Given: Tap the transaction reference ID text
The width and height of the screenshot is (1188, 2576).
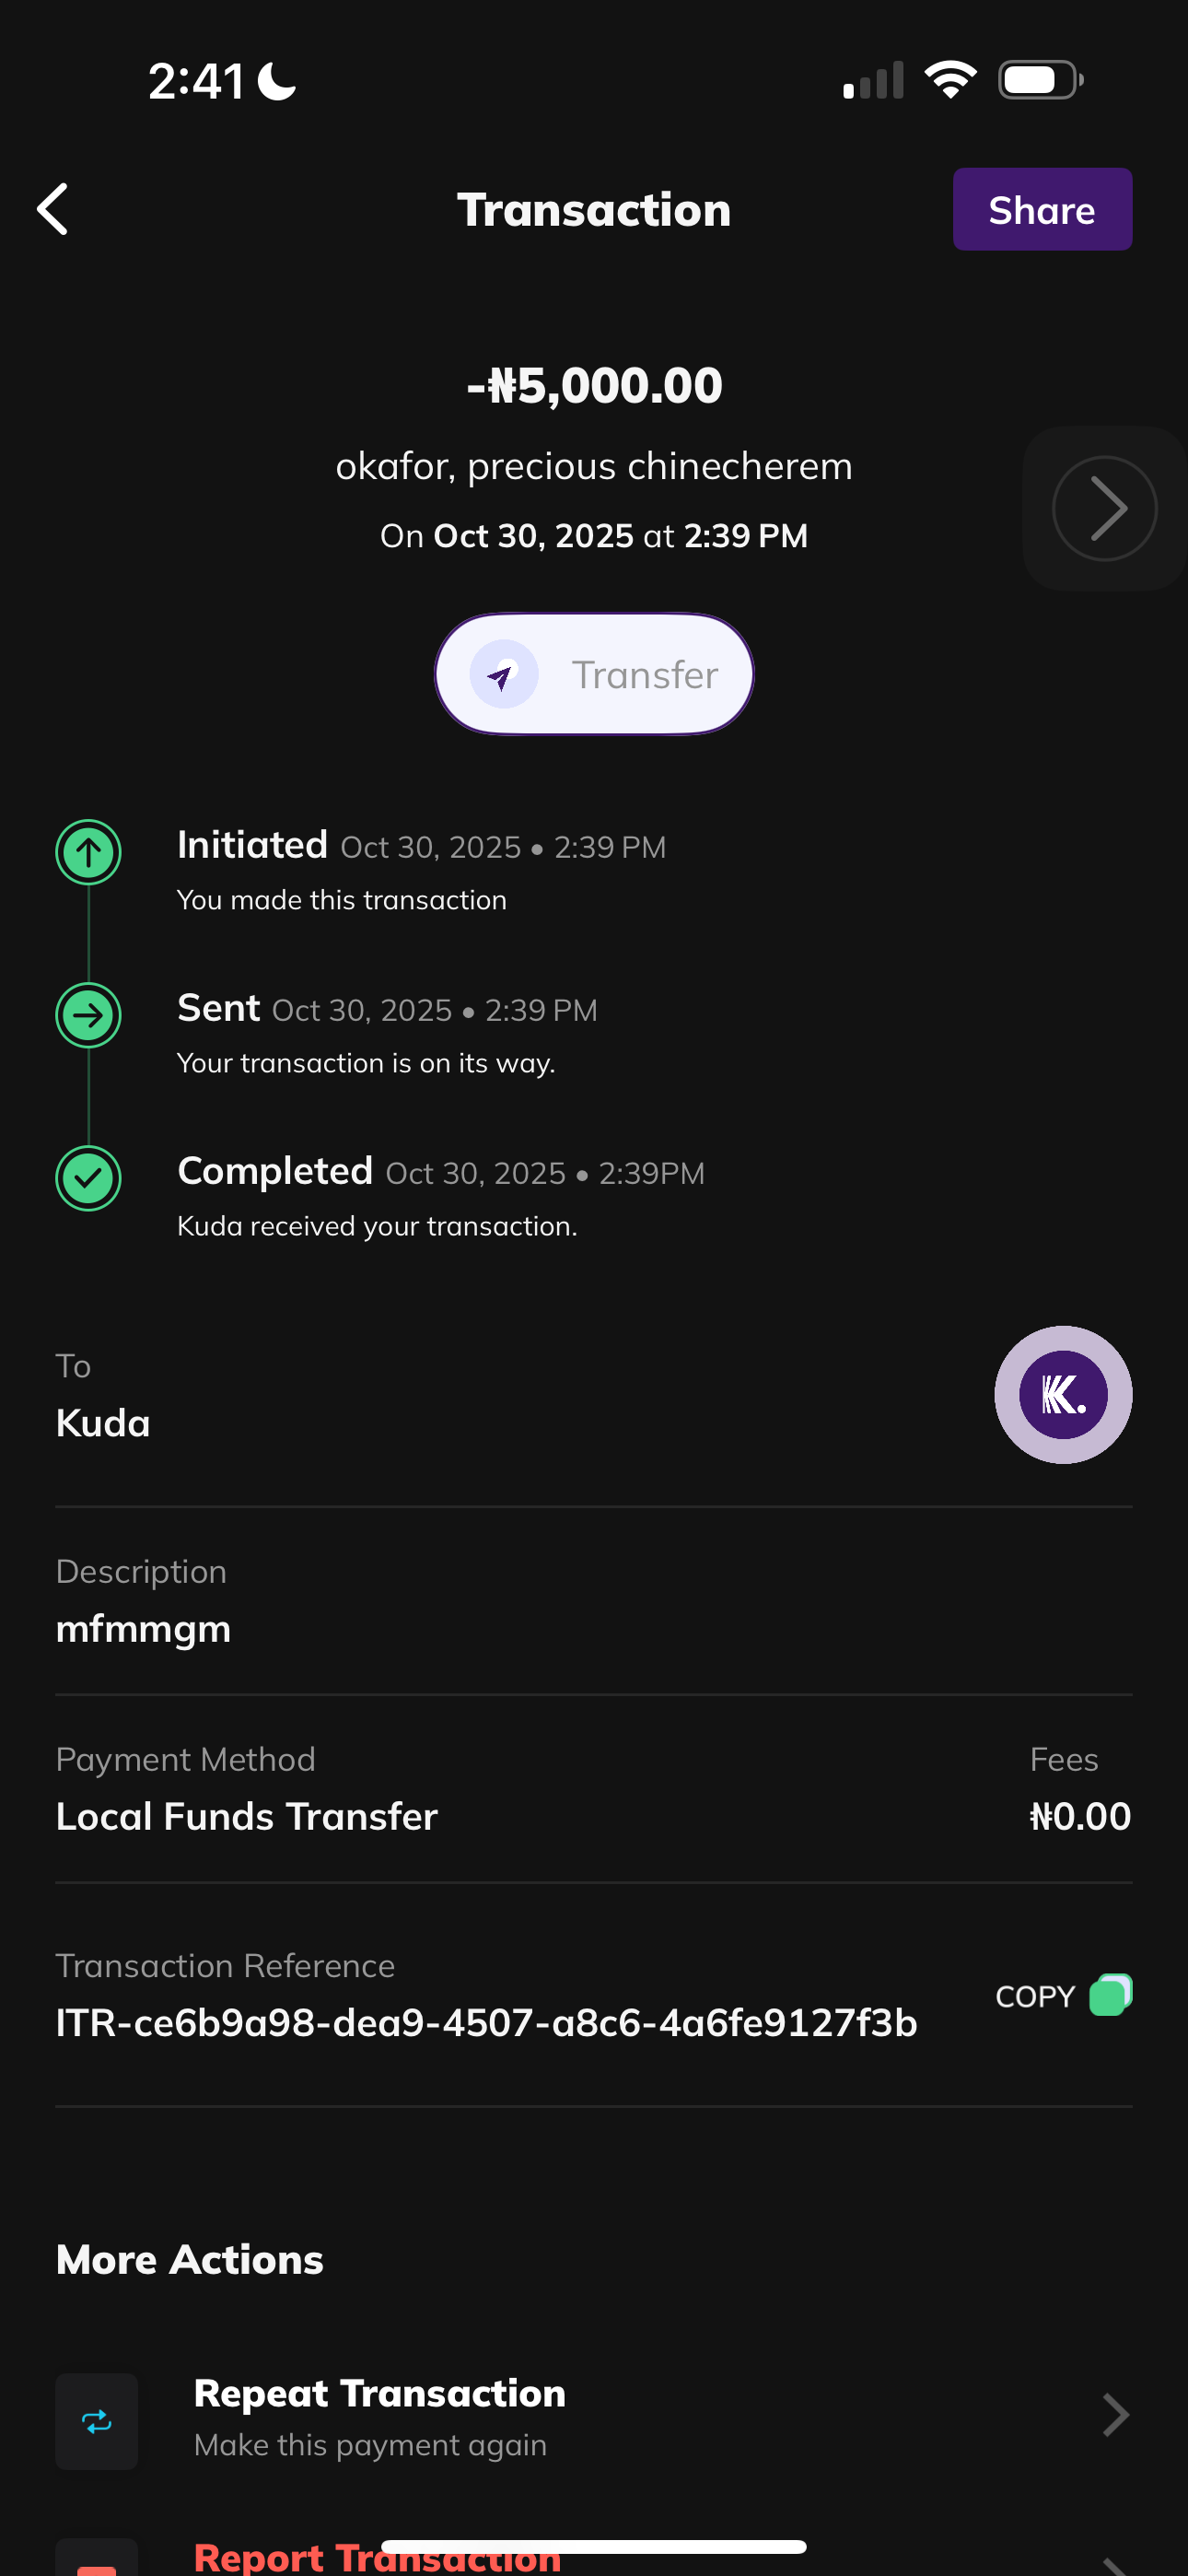Looking at the screenshot, I should (486, 2023).
